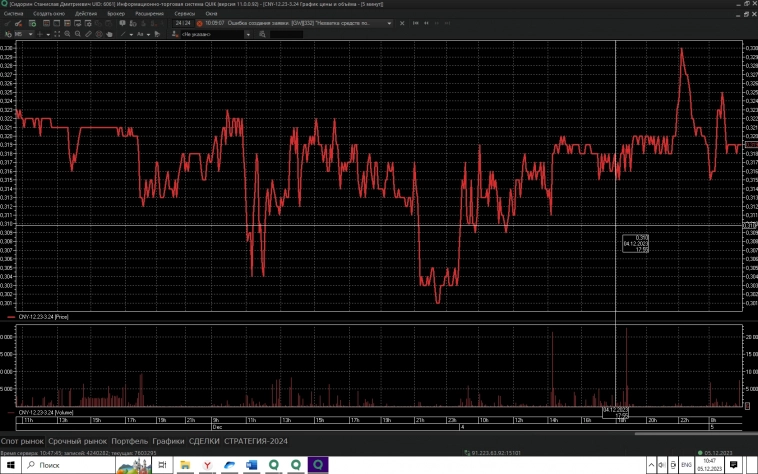Screen dimensions: 758x474
Task: Open Microsoft Edge from the taskbar
Action: click(x=229, y=466)
